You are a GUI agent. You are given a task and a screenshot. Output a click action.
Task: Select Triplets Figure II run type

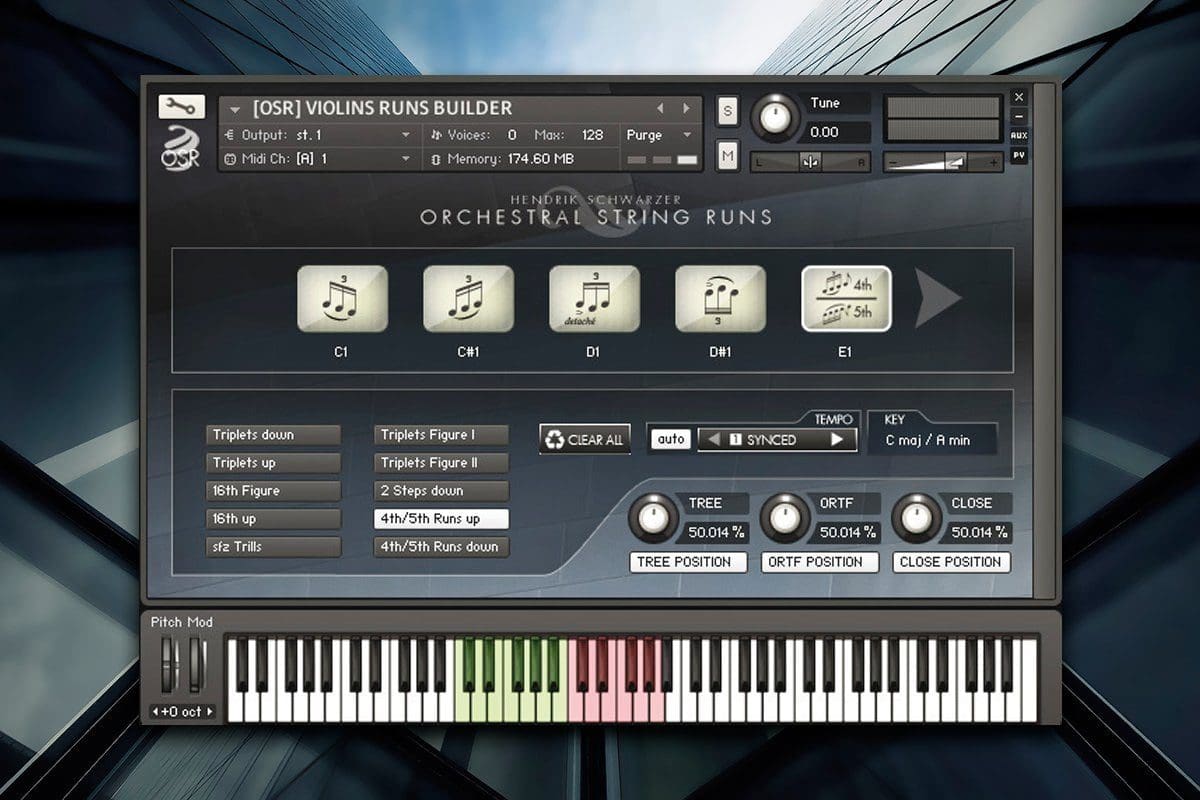click(442, 463)
